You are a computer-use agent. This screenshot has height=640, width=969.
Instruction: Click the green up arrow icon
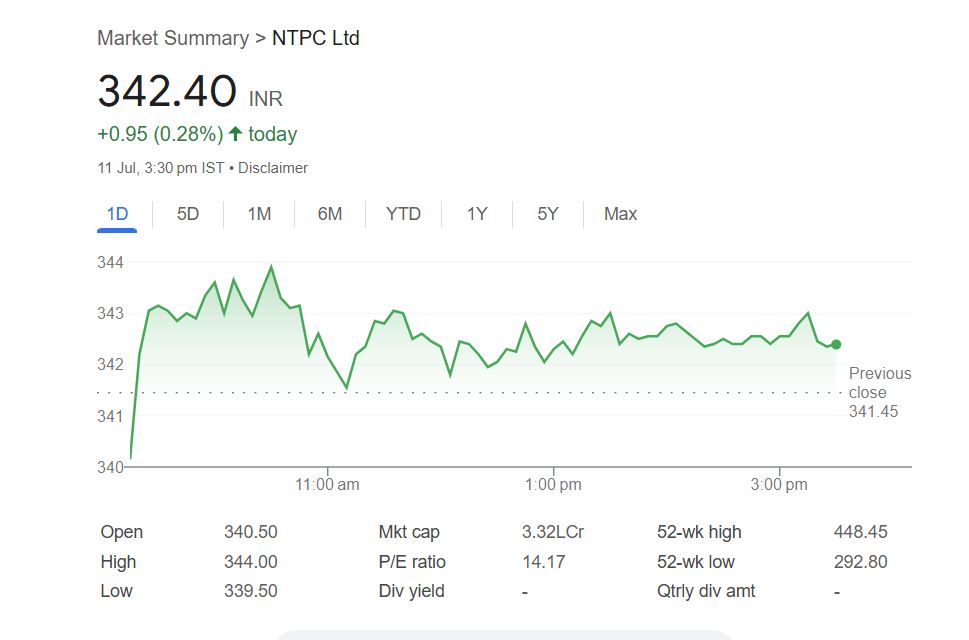coord(235,134)
